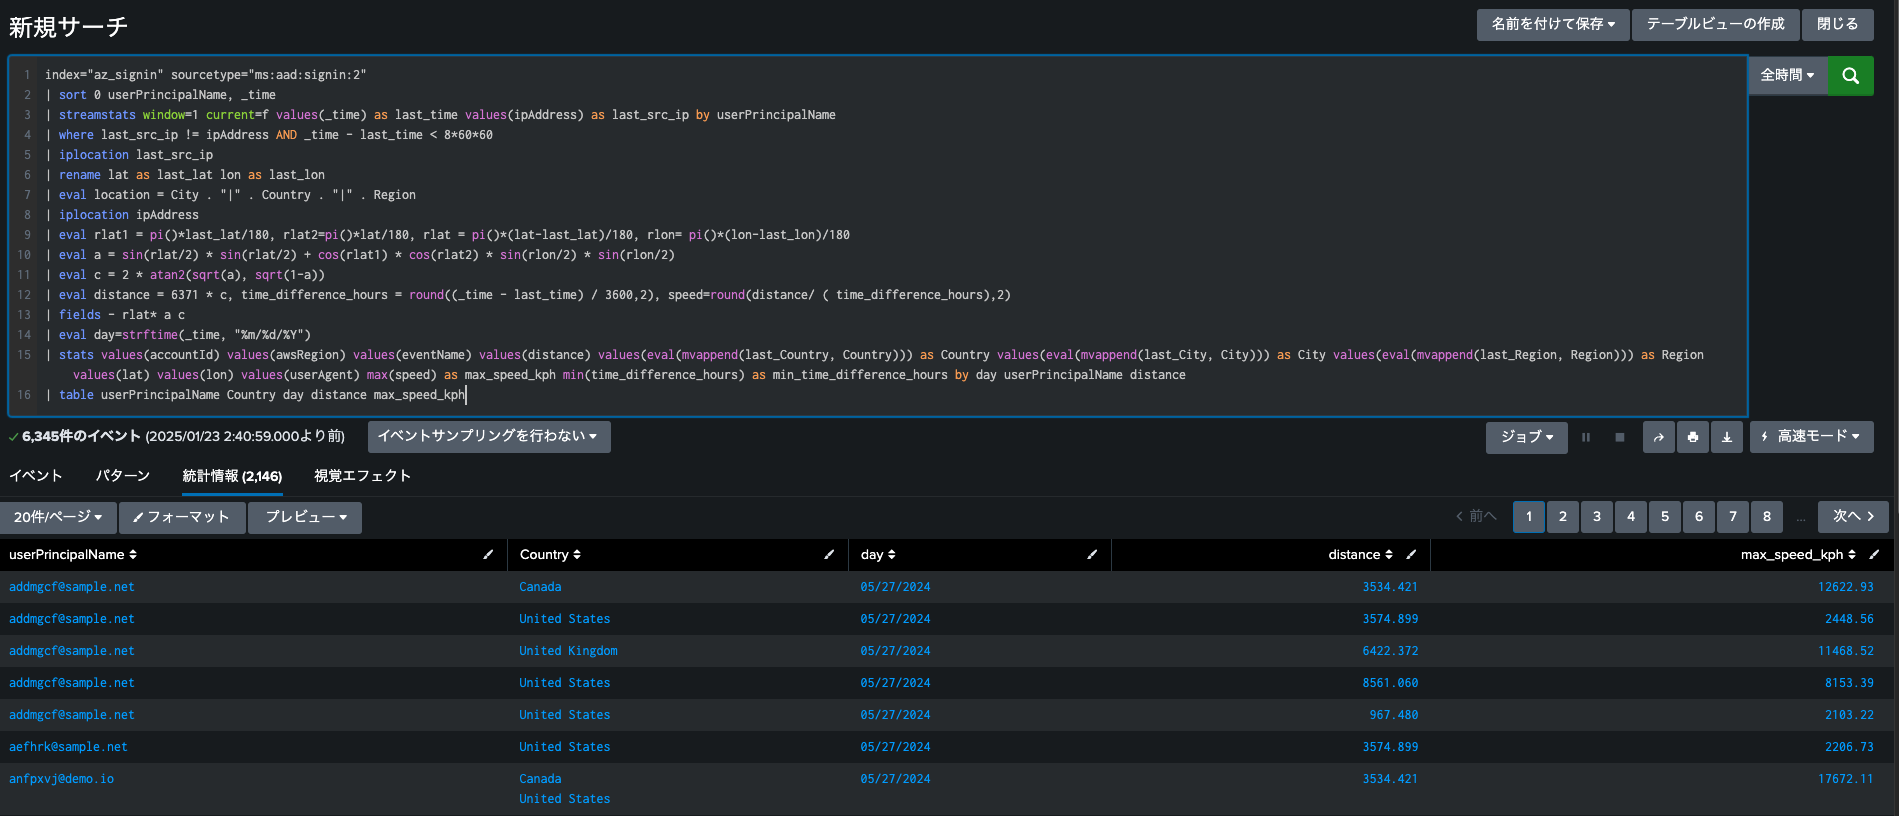Image resolution: width=1899 pixels, height=816 pixels.
Task: Pause the search job
Action: pyautogui.click(x=1586, y=437)
